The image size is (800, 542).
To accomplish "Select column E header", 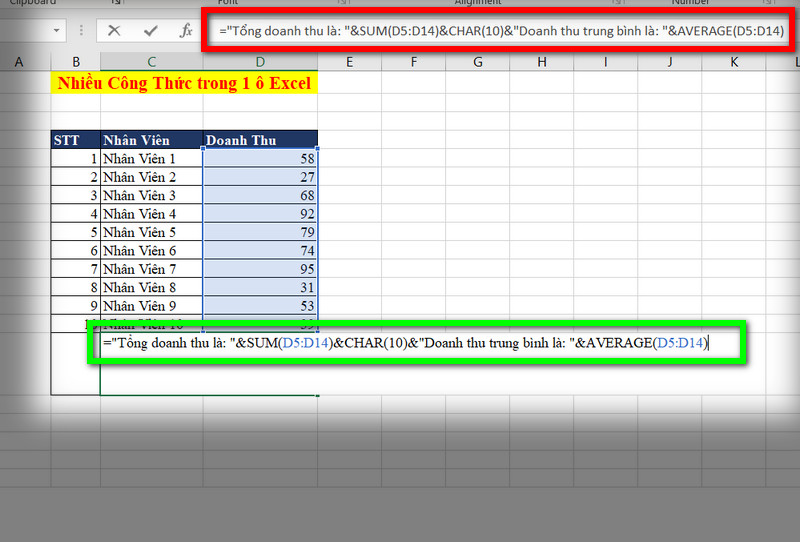I will tap(349, 62).
